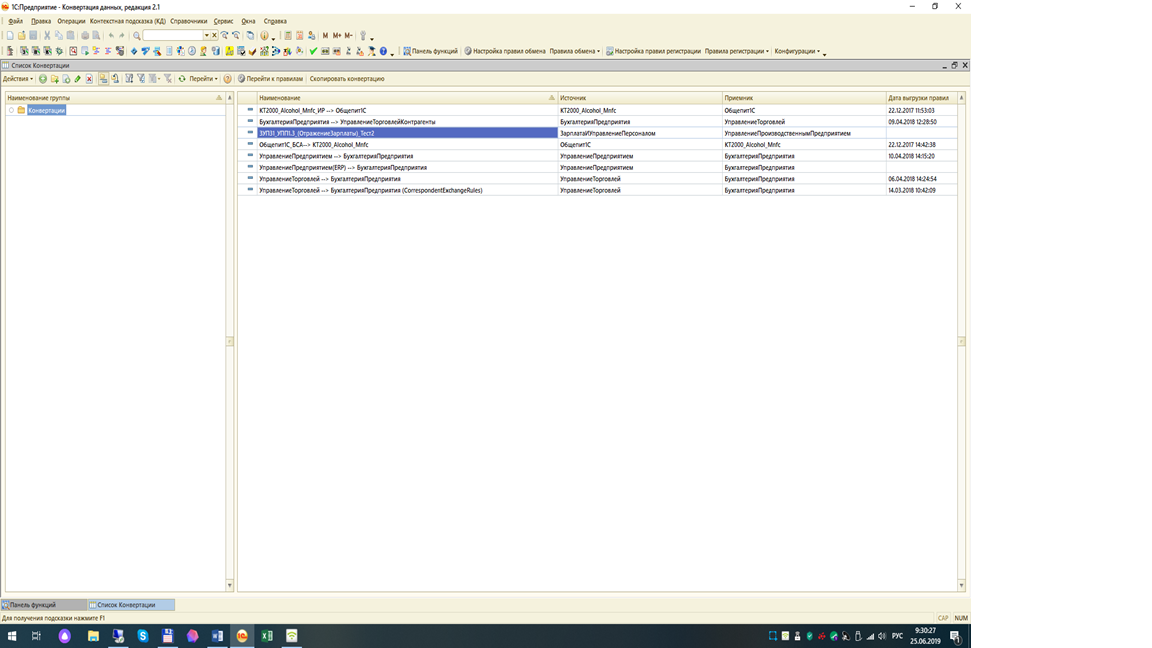
Task: Open the Файл menu
Action: click(x=15, y=21)
